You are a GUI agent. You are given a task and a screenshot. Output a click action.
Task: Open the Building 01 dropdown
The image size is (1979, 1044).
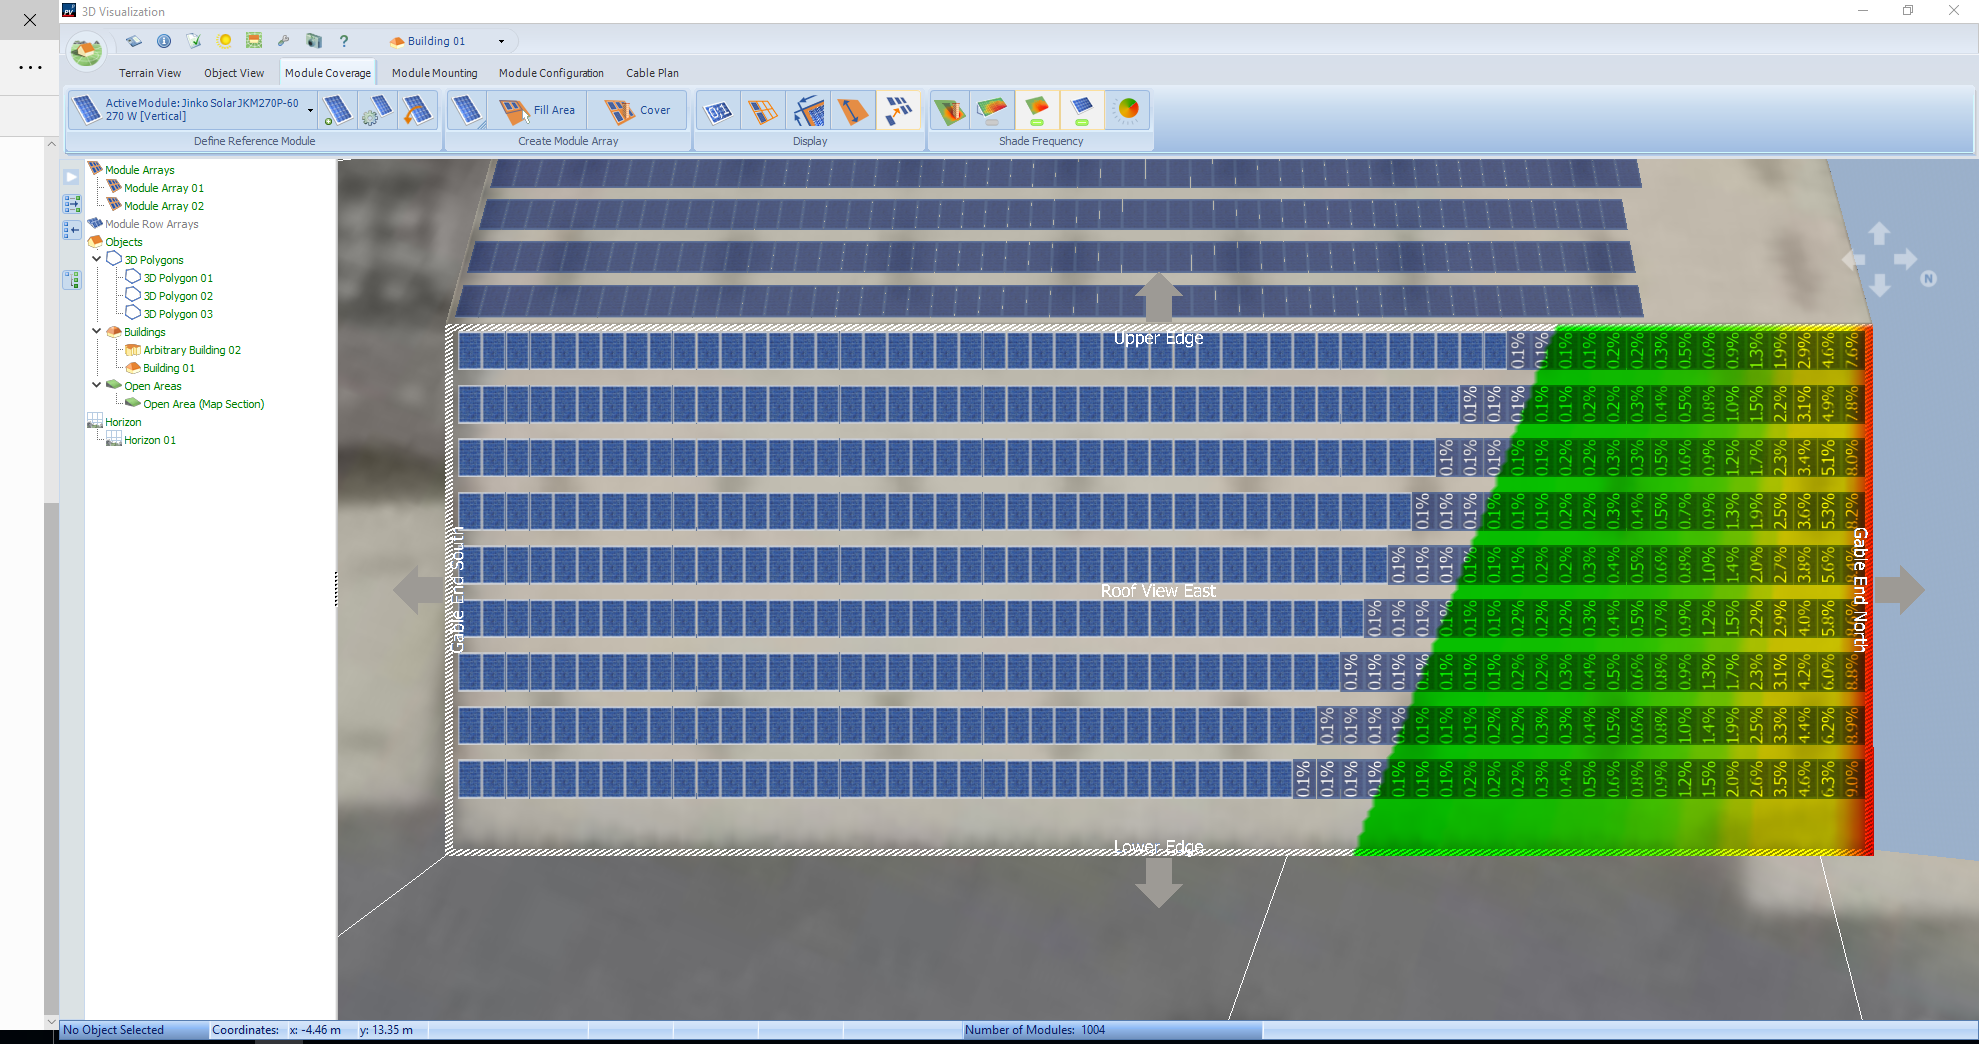(500, 41)
